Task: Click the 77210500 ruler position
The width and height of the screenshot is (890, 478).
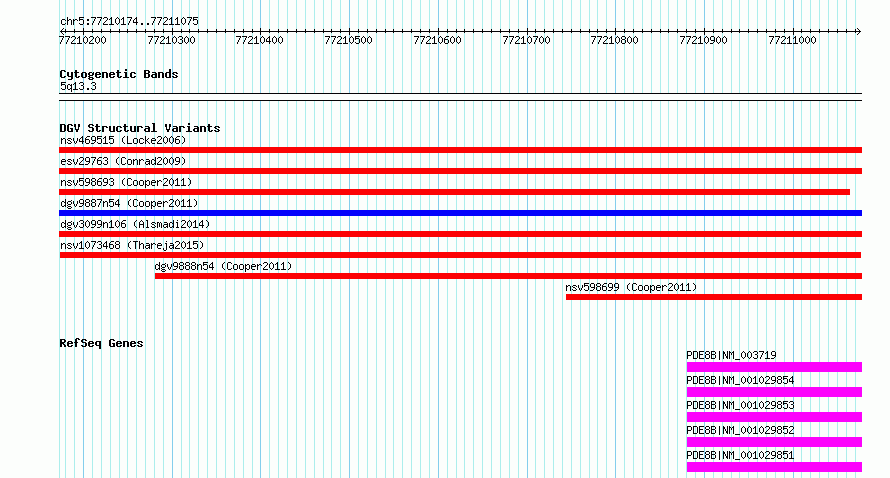Action: [x=349, y=40]
